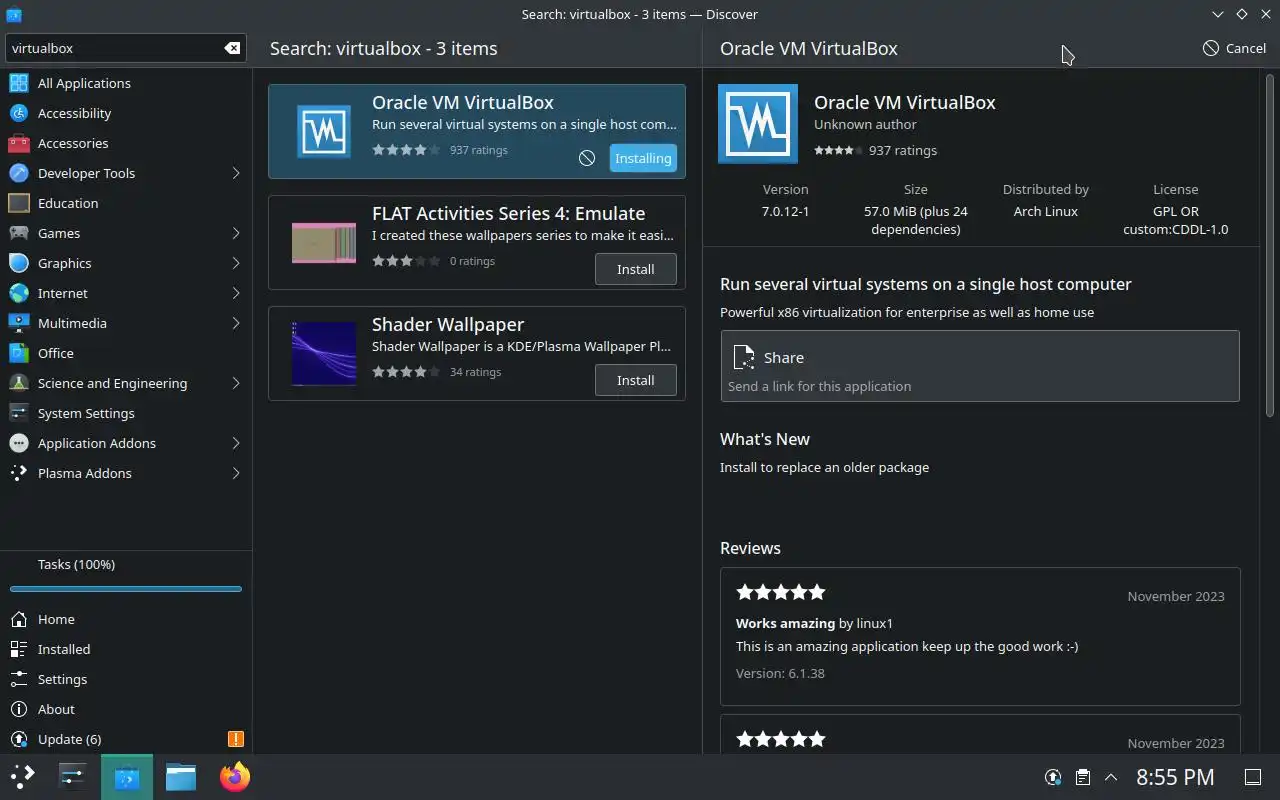The image size is (1280, 800).
Task: Click the Update warning badge icon
Action: [236, 739]
